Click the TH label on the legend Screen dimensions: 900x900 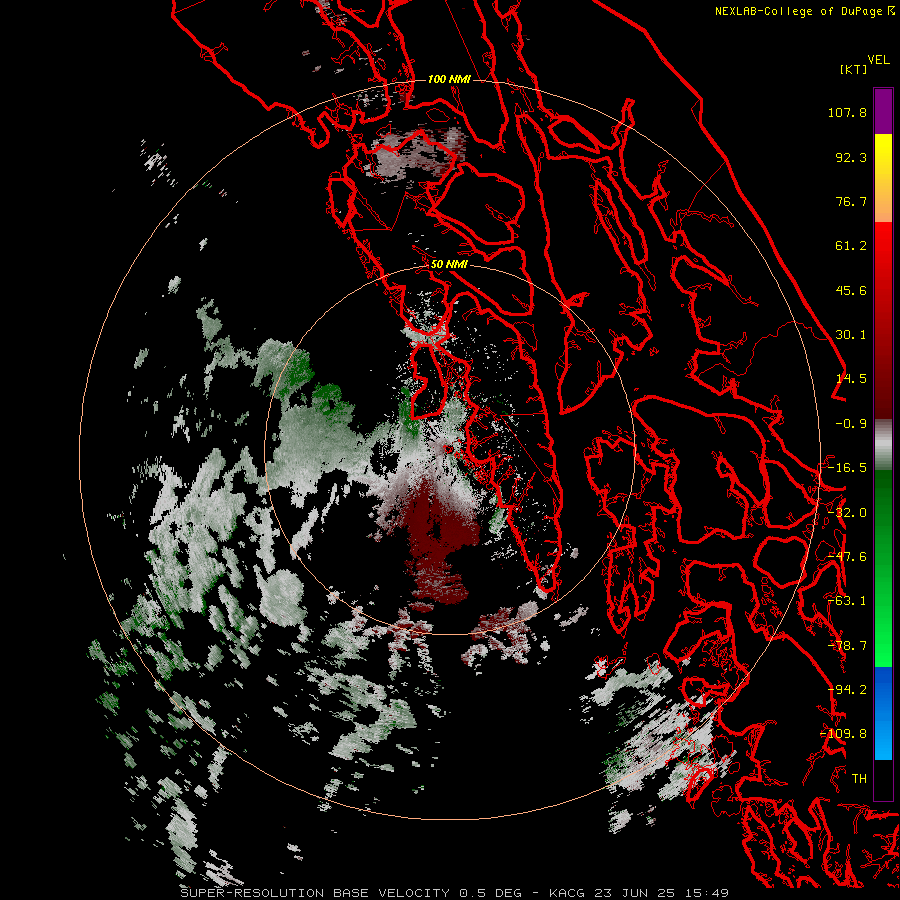(859, 779)
